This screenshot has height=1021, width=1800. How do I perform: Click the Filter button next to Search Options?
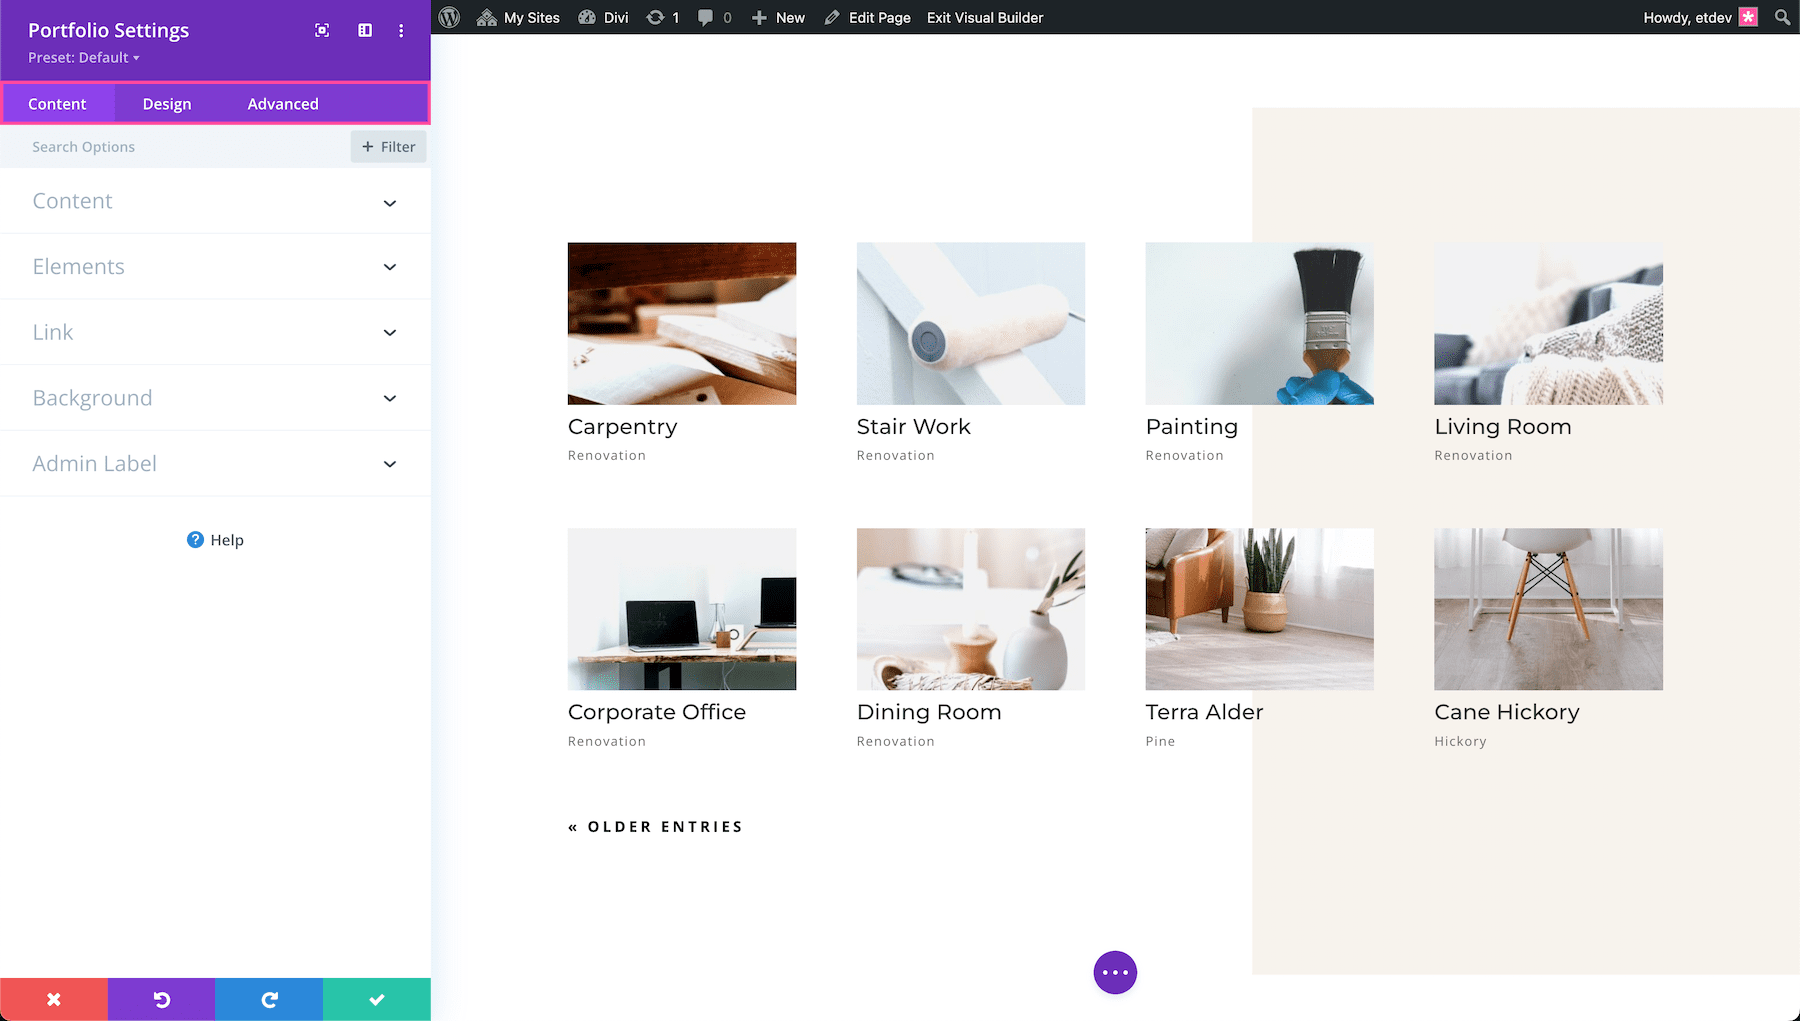[388, 146]
